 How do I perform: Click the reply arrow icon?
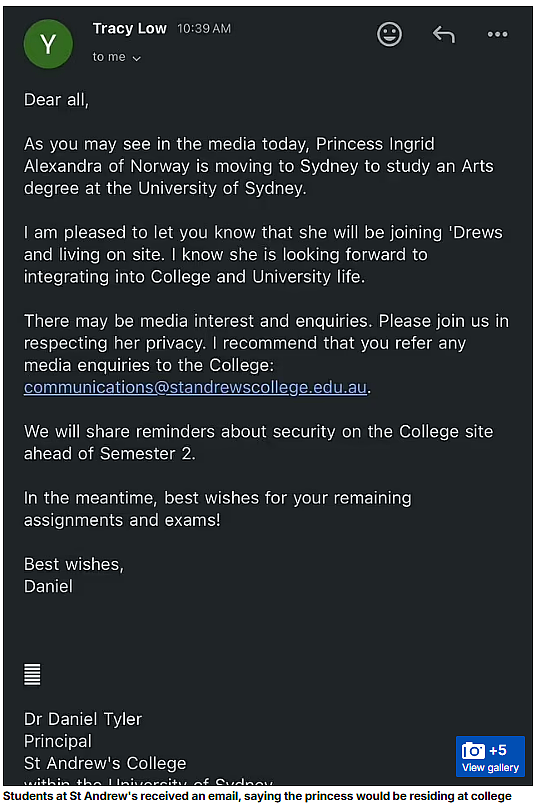(444, 34)
